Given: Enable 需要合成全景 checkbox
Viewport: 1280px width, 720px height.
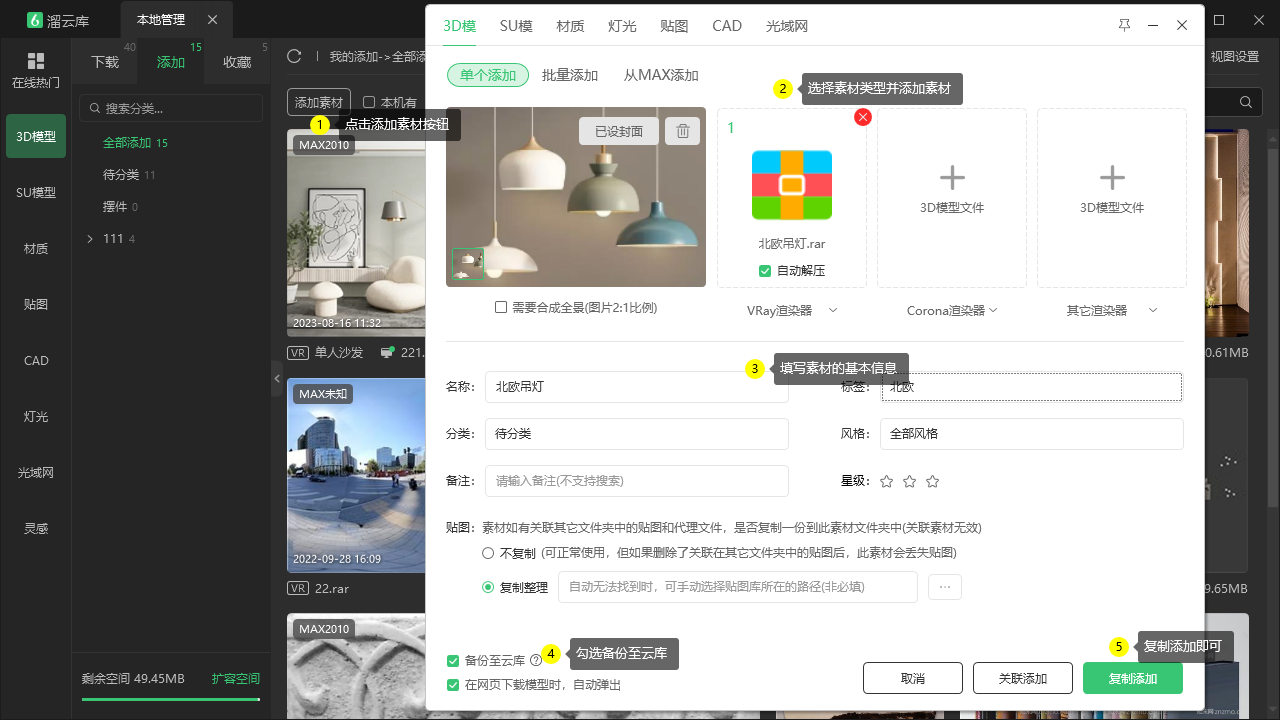Looking at the screenshot, I should pos(501,308).
